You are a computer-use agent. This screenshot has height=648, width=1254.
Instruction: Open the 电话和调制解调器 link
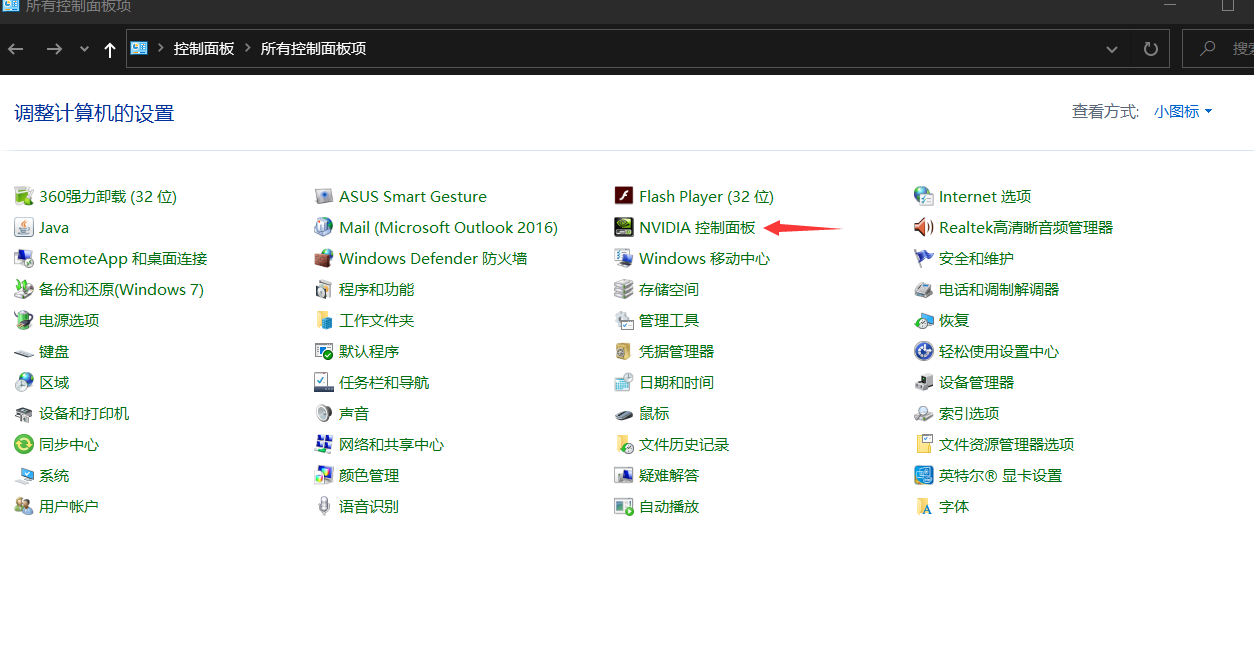pos(998,289)
